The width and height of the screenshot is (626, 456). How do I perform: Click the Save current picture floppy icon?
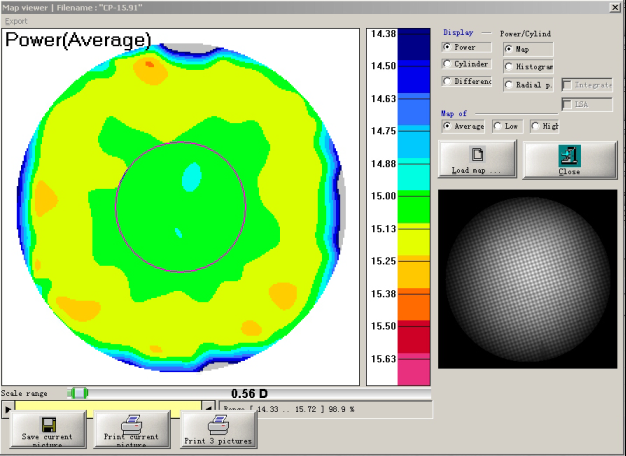(47, 424)
